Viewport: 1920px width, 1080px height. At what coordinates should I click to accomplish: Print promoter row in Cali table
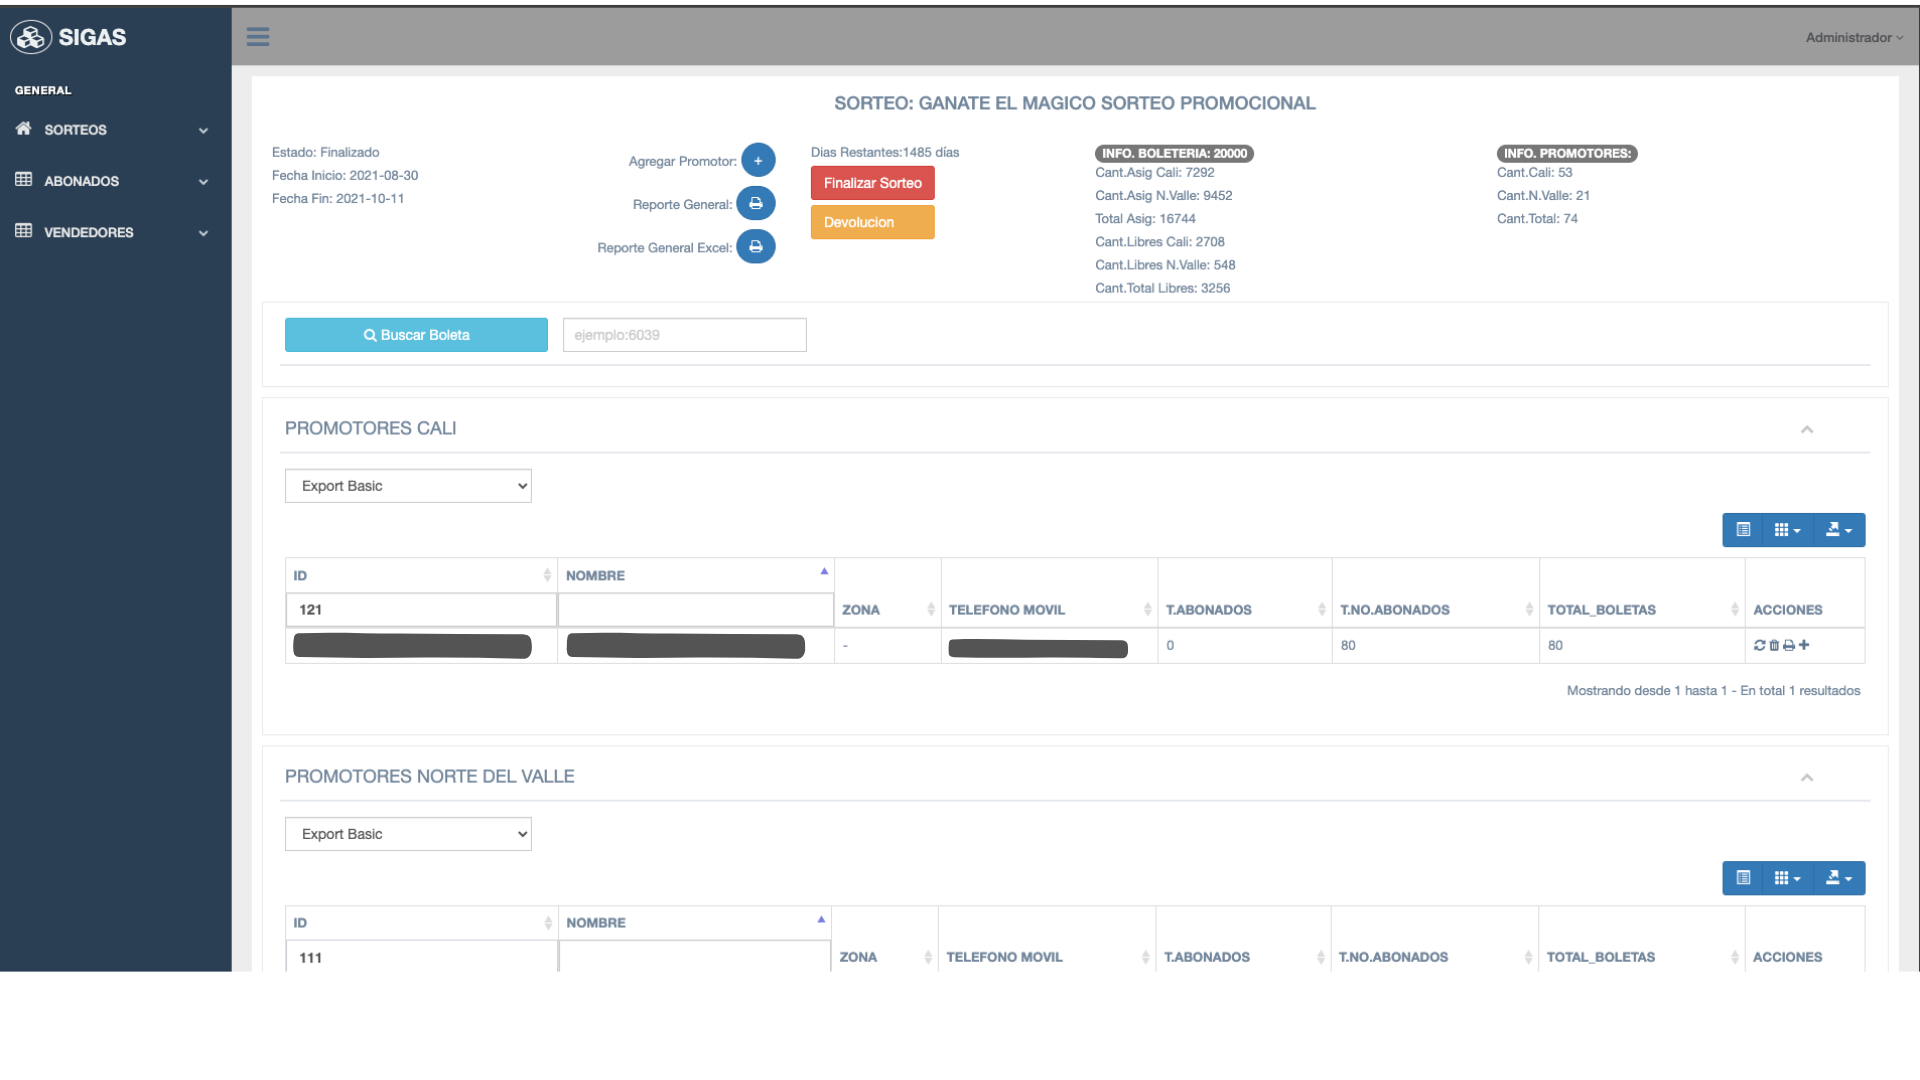coord(1789,645)
